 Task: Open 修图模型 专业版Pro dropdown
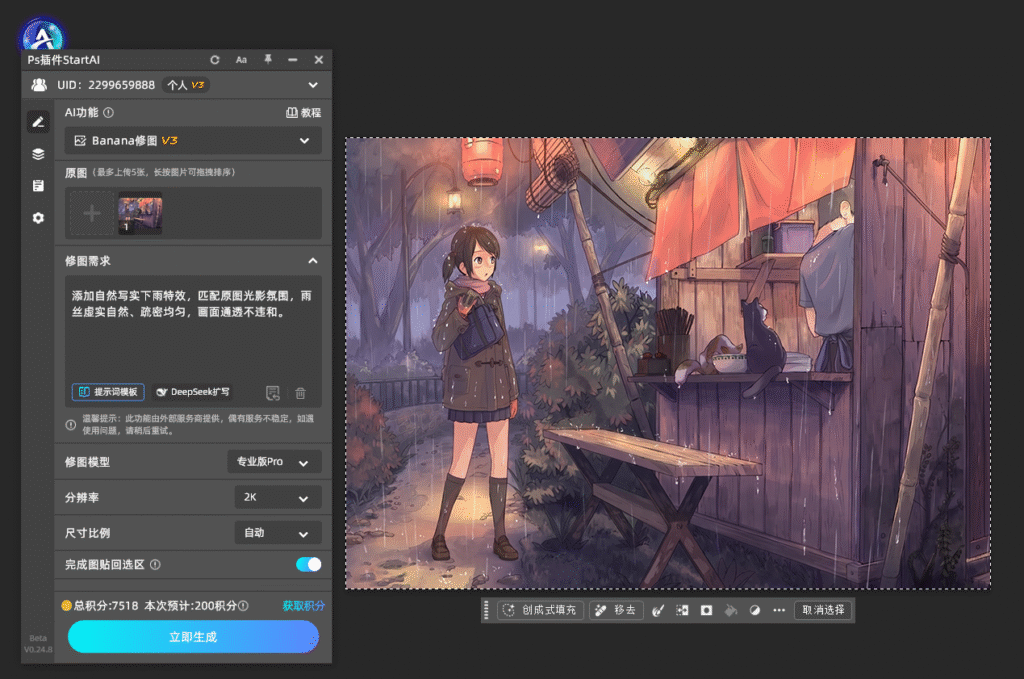click(x=274, y=462)
